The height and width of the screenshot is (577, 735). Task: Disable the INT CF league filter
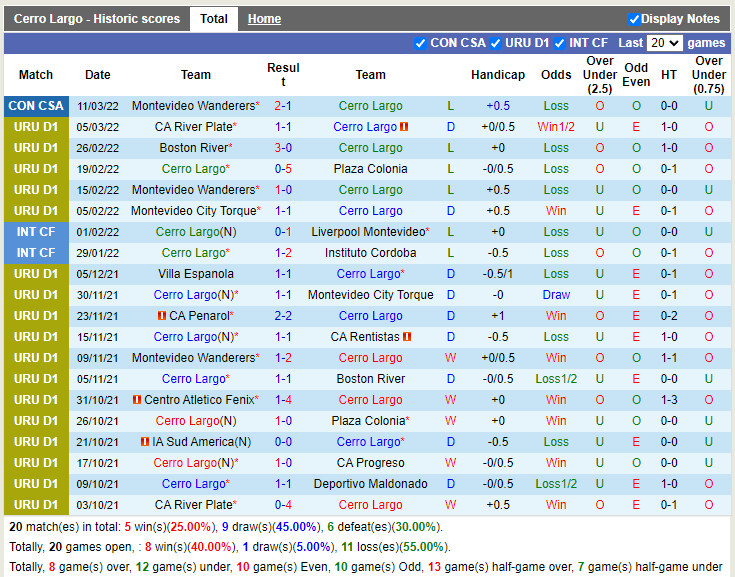(560, 43)
